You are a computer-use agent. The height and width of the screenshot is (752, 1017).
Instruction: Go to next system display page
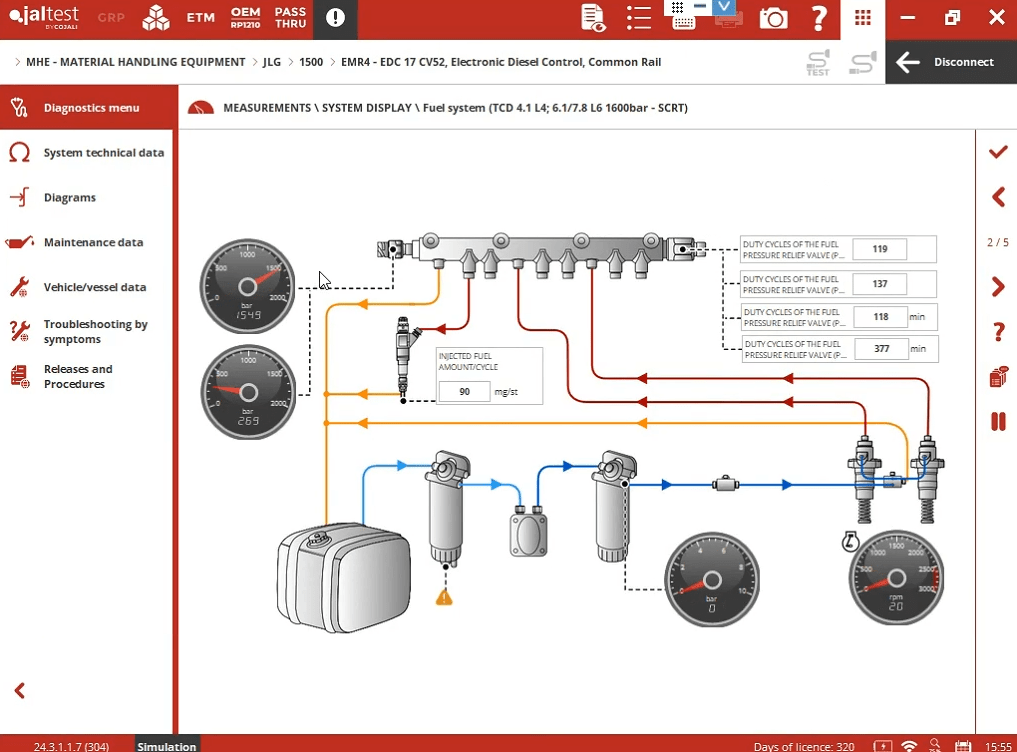tap(997, 287)
